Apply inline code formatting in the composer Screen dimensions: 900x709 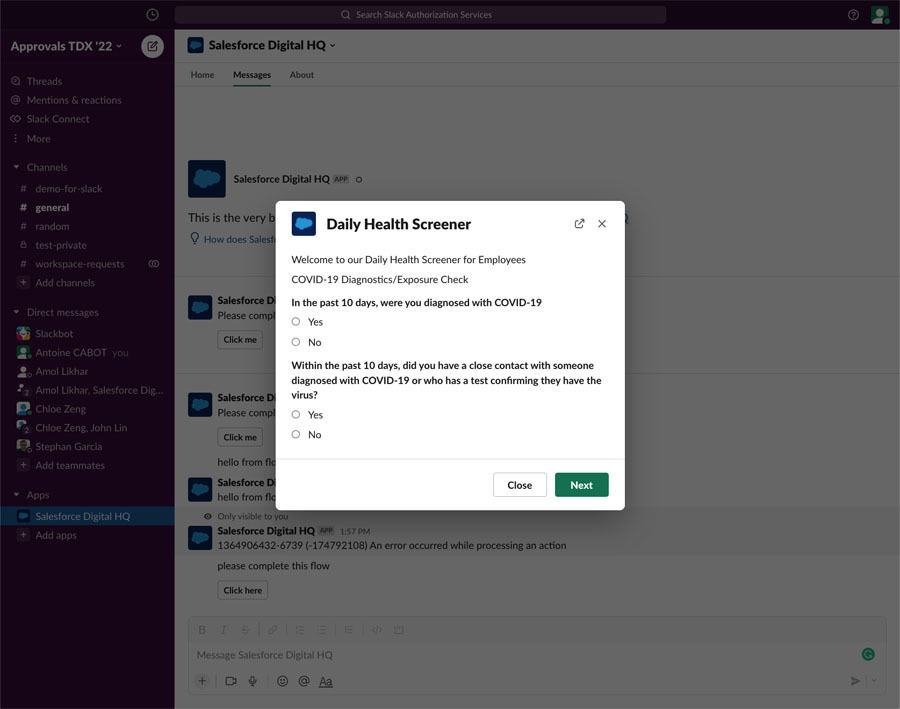(377, 630)
